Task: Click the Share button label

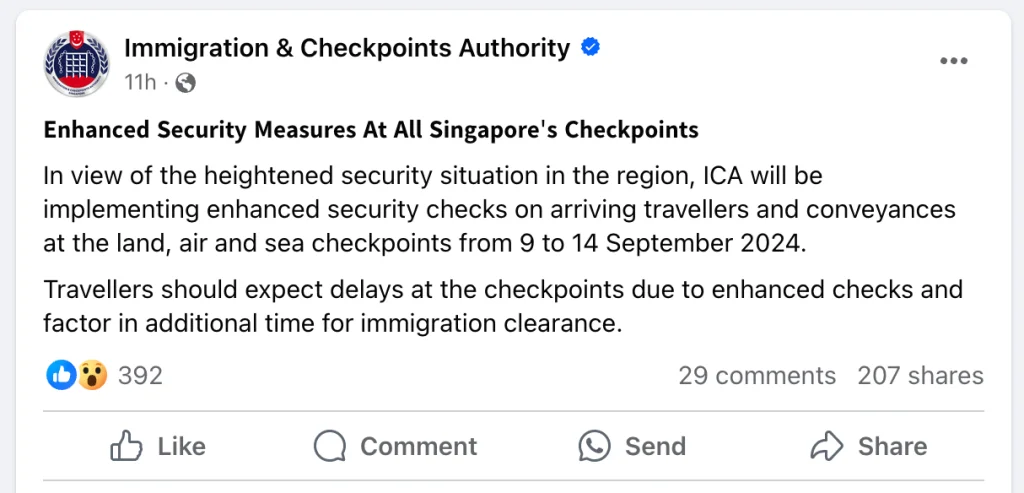Action: pos(892,447)
